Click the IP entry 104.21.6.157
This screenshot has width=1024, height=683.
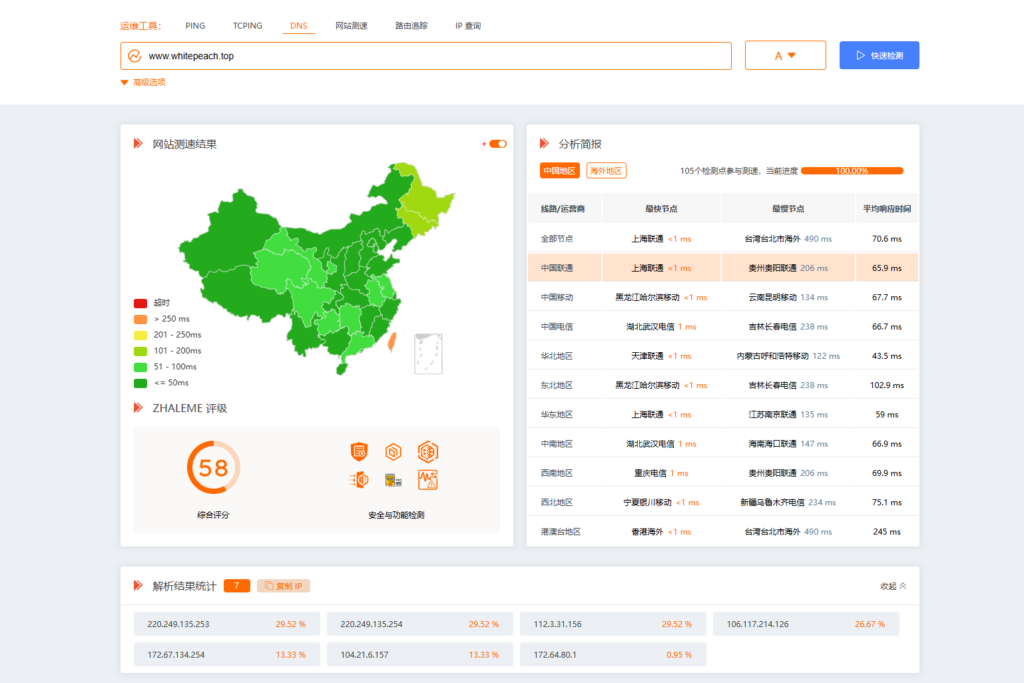420,654
